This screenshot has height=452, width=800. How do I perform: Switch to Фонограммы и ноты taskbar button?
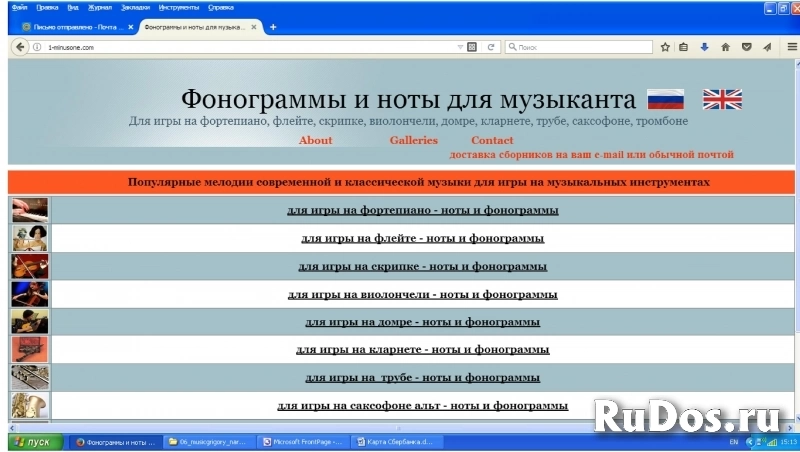[116, 442]
